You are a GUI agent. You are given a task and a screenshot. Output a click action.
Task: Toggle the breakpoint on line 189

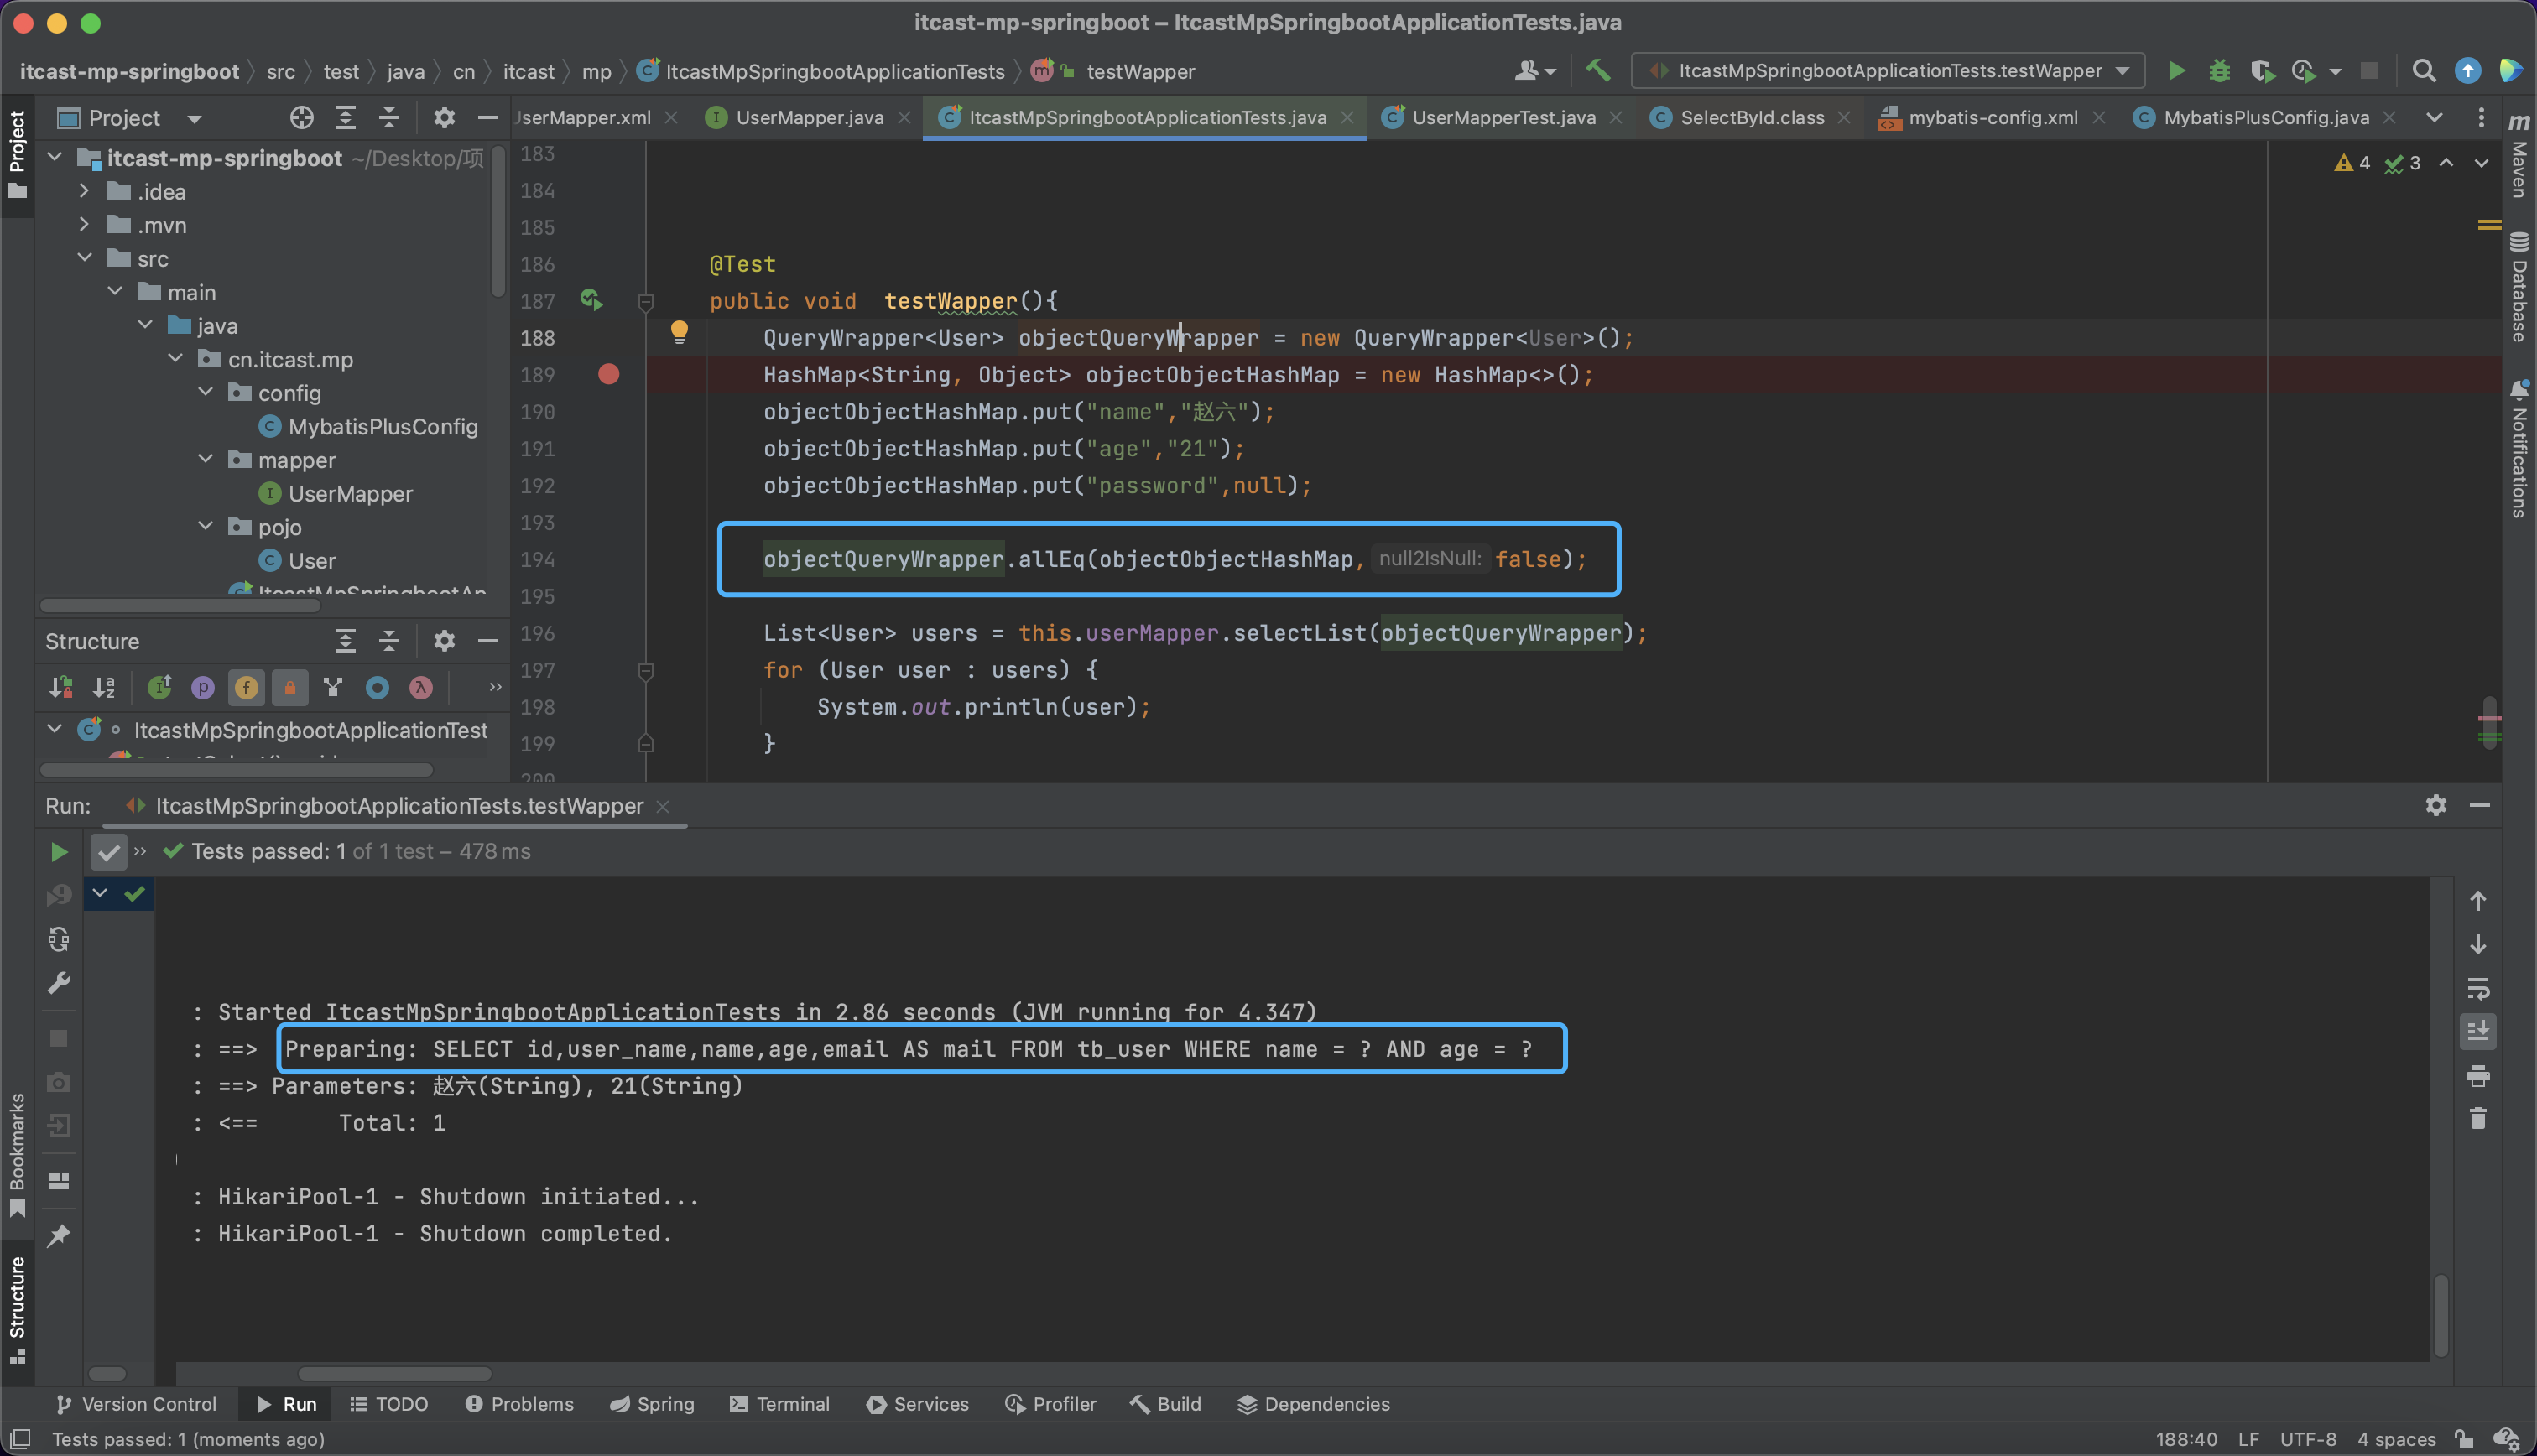[608, 375]
